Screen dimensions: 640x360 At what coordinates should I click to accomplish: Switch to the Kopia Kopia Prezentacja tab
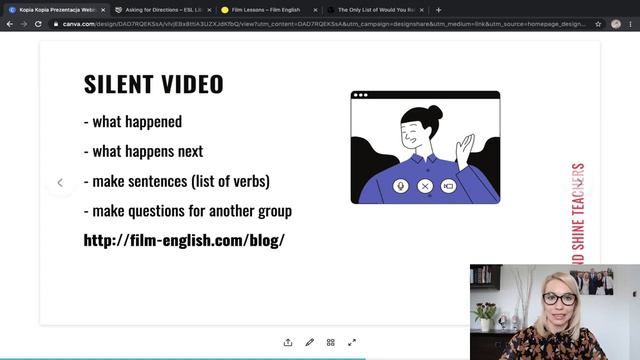click(x=55, y=10)
